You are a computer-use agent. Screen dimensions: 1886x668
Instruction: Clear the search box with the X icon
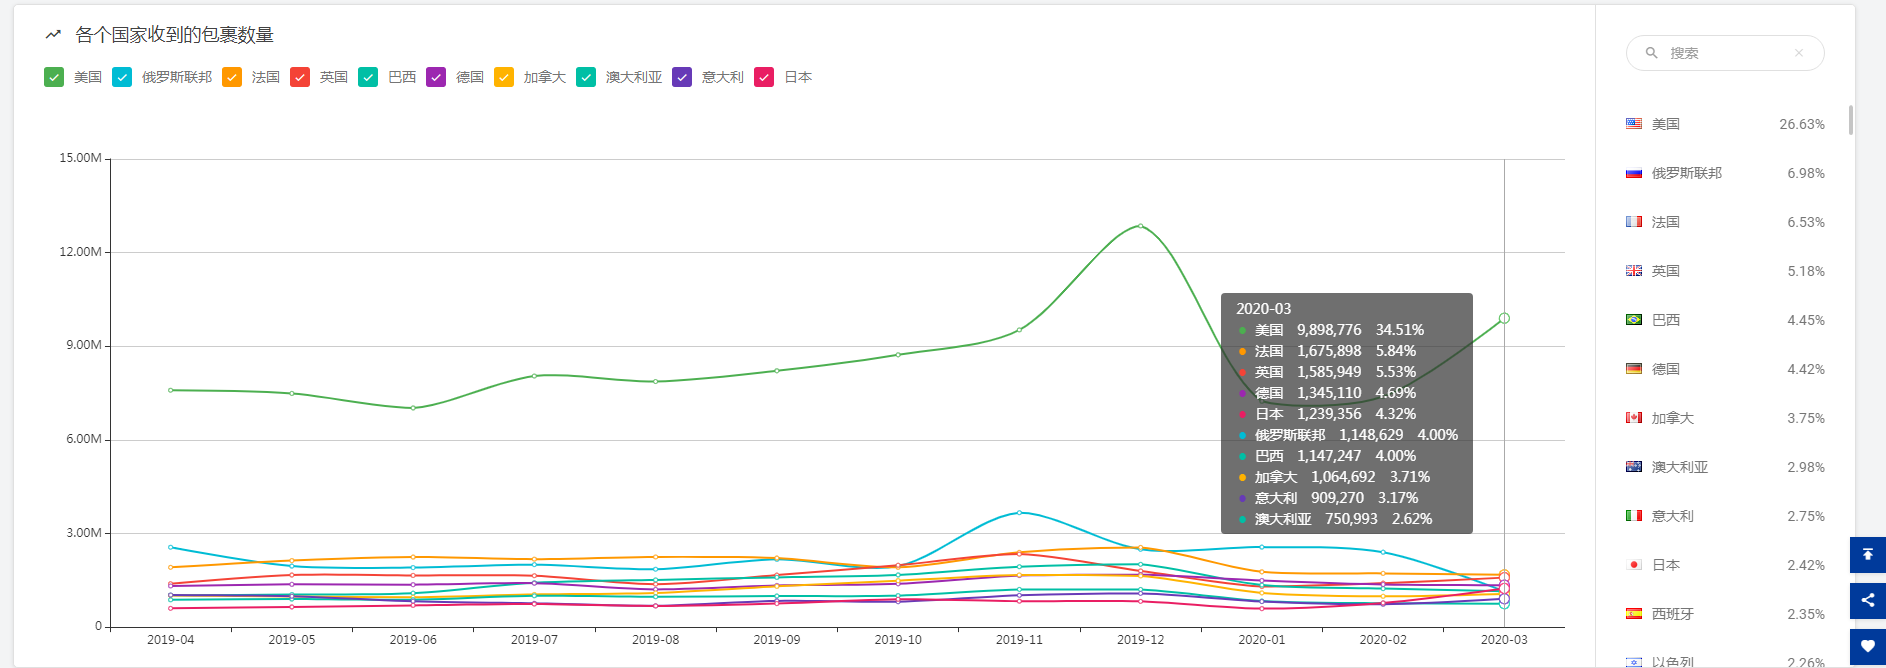(x=1798, y=53)
